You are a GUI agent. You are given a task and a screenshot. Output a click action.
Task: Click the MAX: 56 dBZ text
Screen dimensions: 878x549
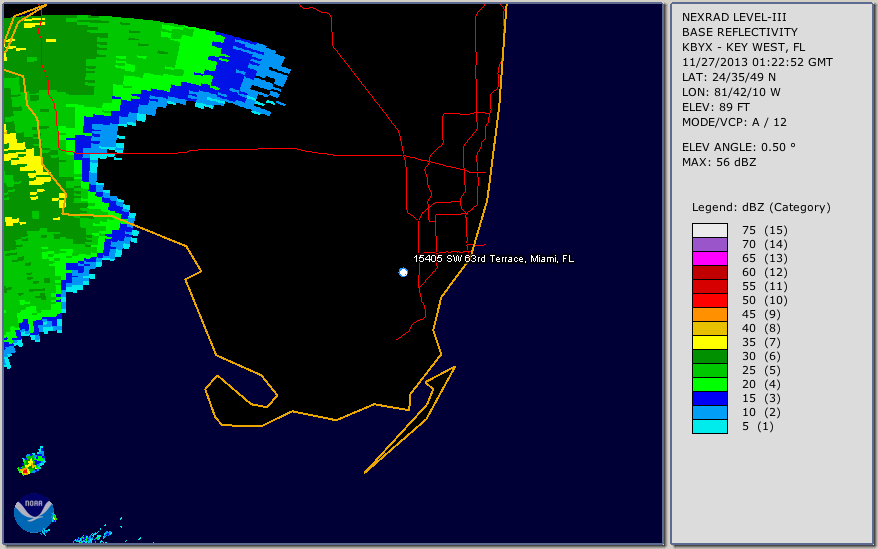tap(719, 162)
